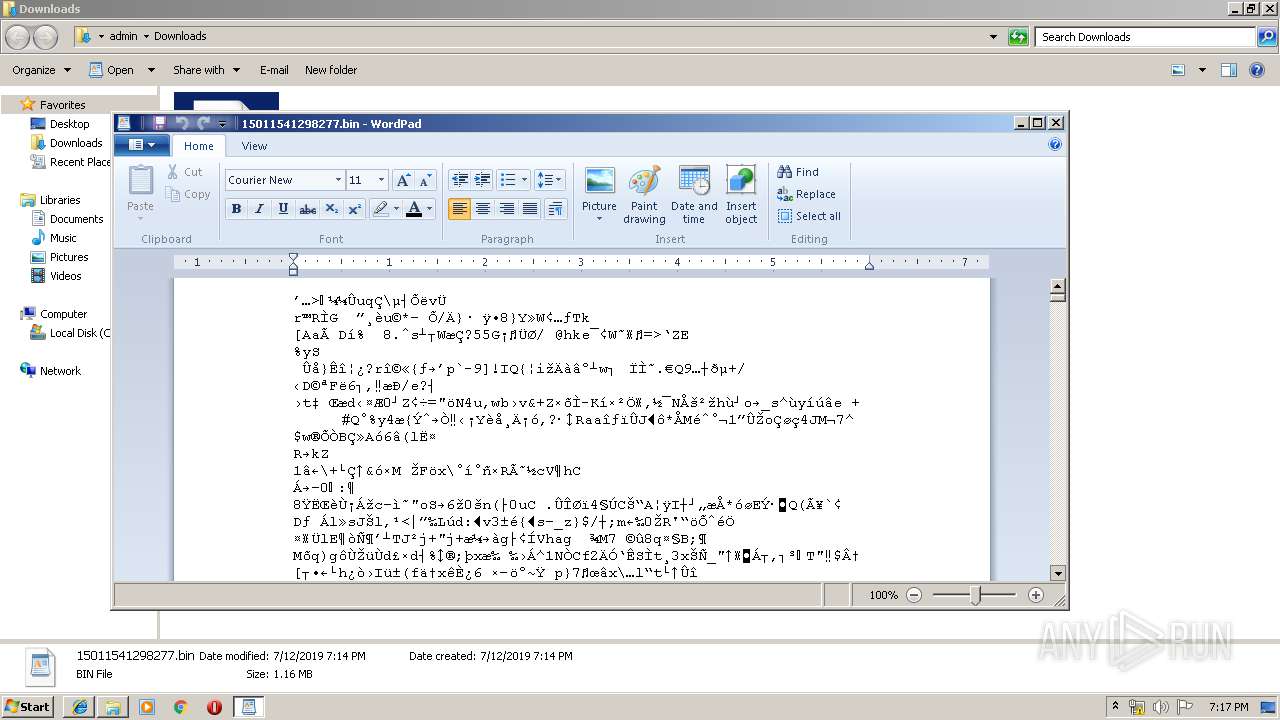Viewport: 1280px width, 720px height.
Task: Expand the Picture dropdown arrow
Action: click(x=599, y=219)
